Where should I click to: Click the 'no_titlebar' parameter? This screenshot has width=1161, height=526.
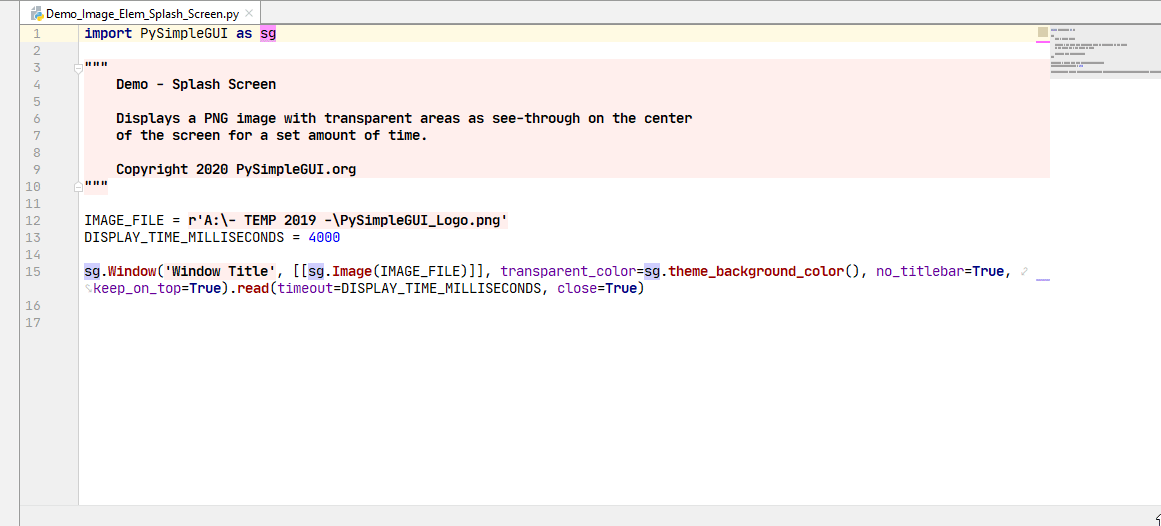tap(920, 272)
